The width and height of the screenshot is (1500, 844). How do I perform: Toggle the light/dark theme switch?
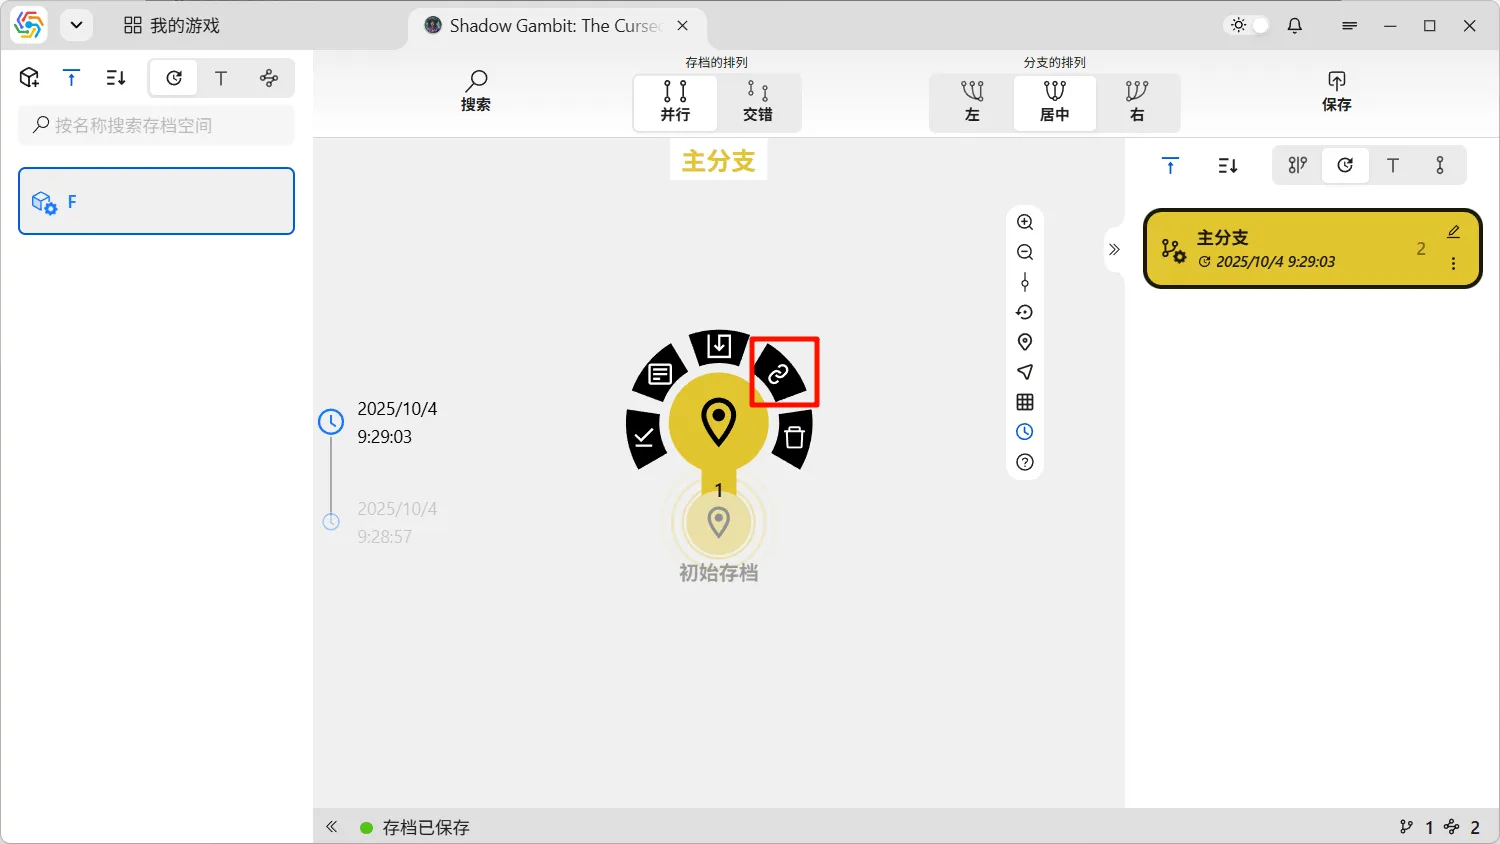(x=1249, y=25)
